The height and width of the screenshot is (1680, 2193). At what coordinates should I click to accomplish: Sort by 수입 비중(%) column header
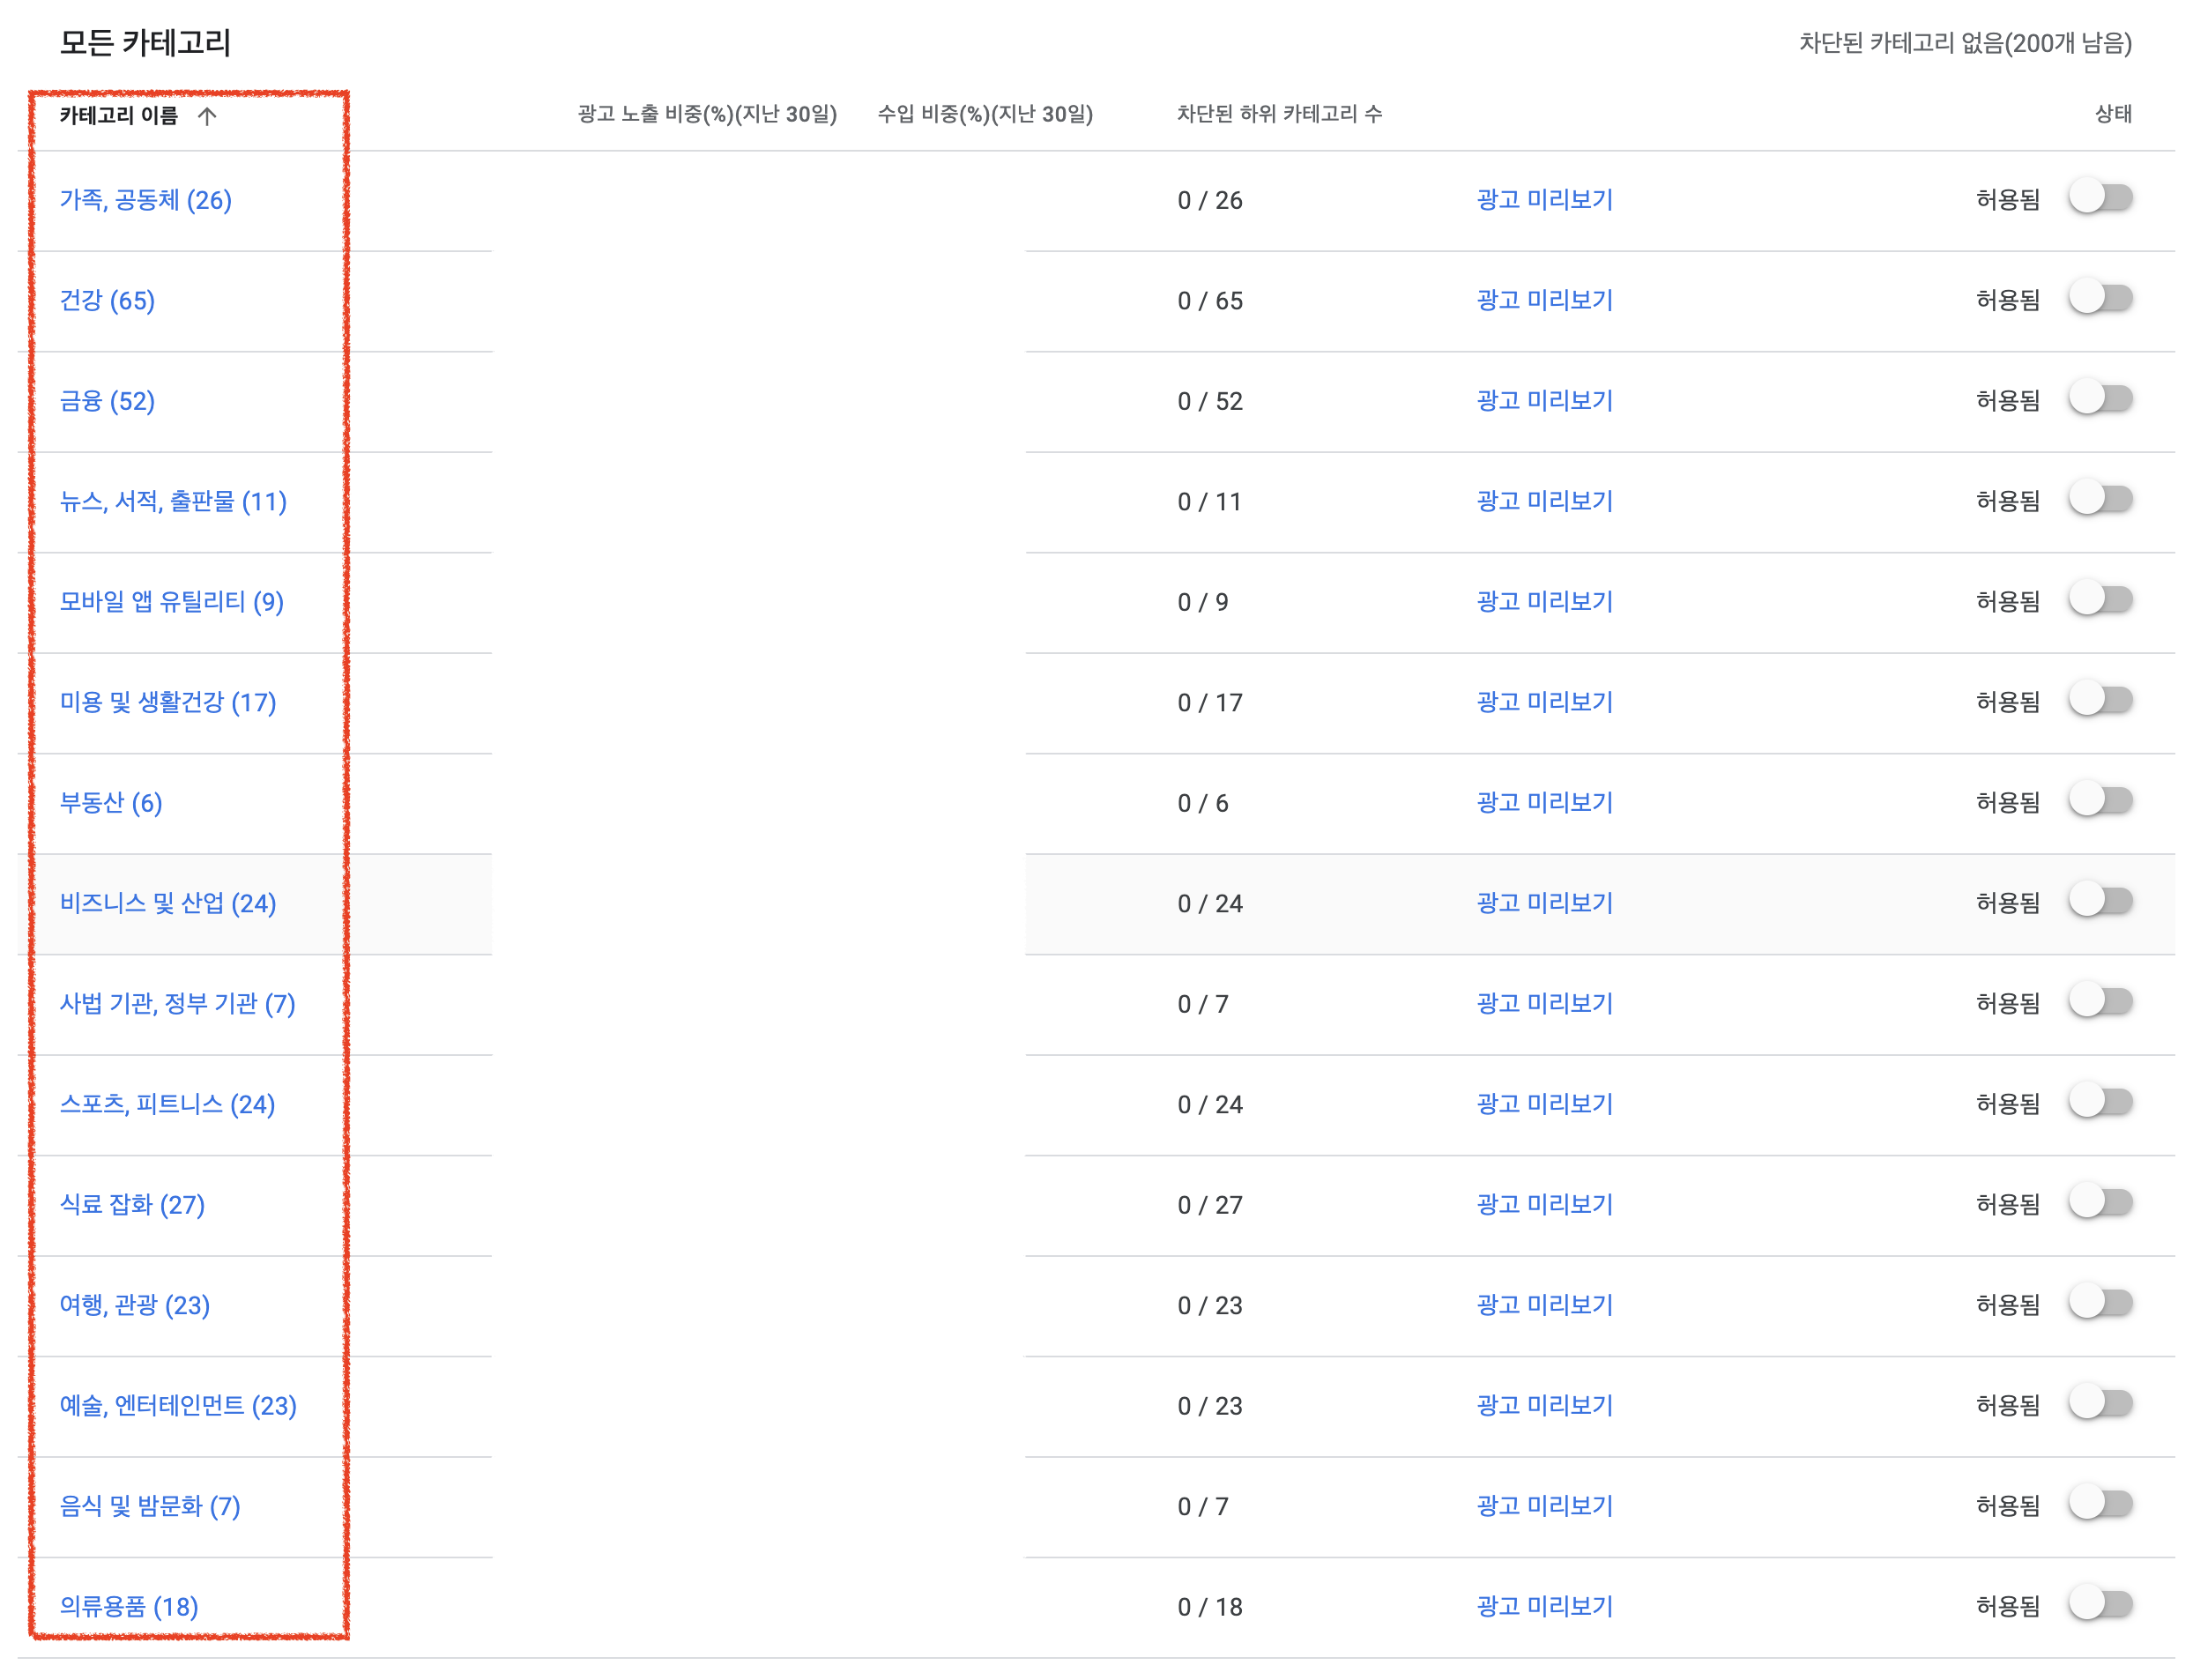[984, 114]
